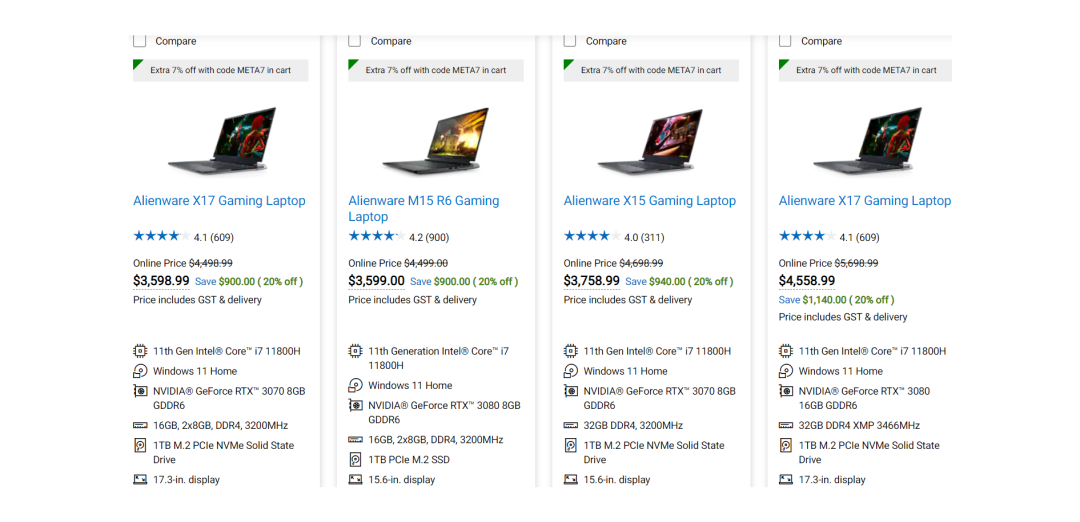Click the $3,598.99 underlined price

[161, 281]
